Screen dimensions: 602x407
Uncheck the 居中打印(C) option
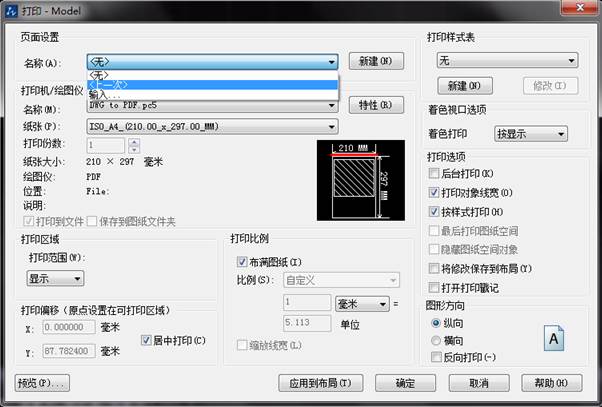point(147,340)
